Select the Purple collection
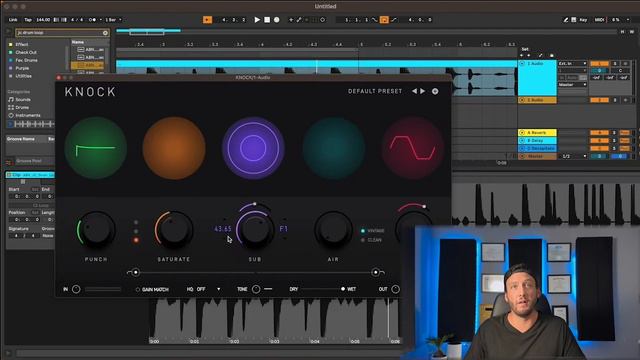640x360 pixels. coord(22,68)
